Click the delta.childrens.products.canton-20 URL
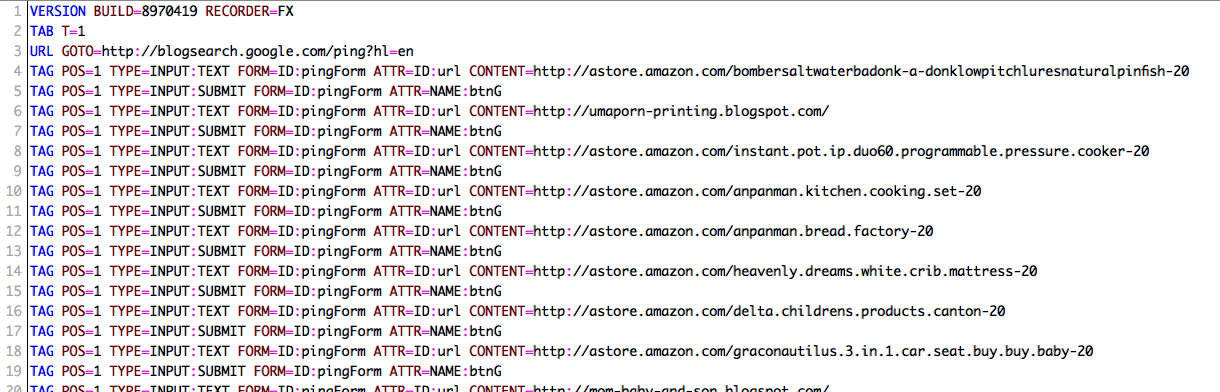Image resolution: width=1220 pixels, height=392 pixels. (769, 310)
